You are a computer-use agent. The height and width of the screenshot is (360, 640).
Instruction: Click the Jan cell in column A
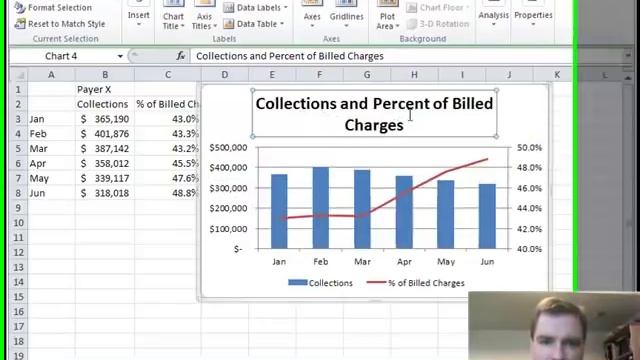[x=51, y=119]
